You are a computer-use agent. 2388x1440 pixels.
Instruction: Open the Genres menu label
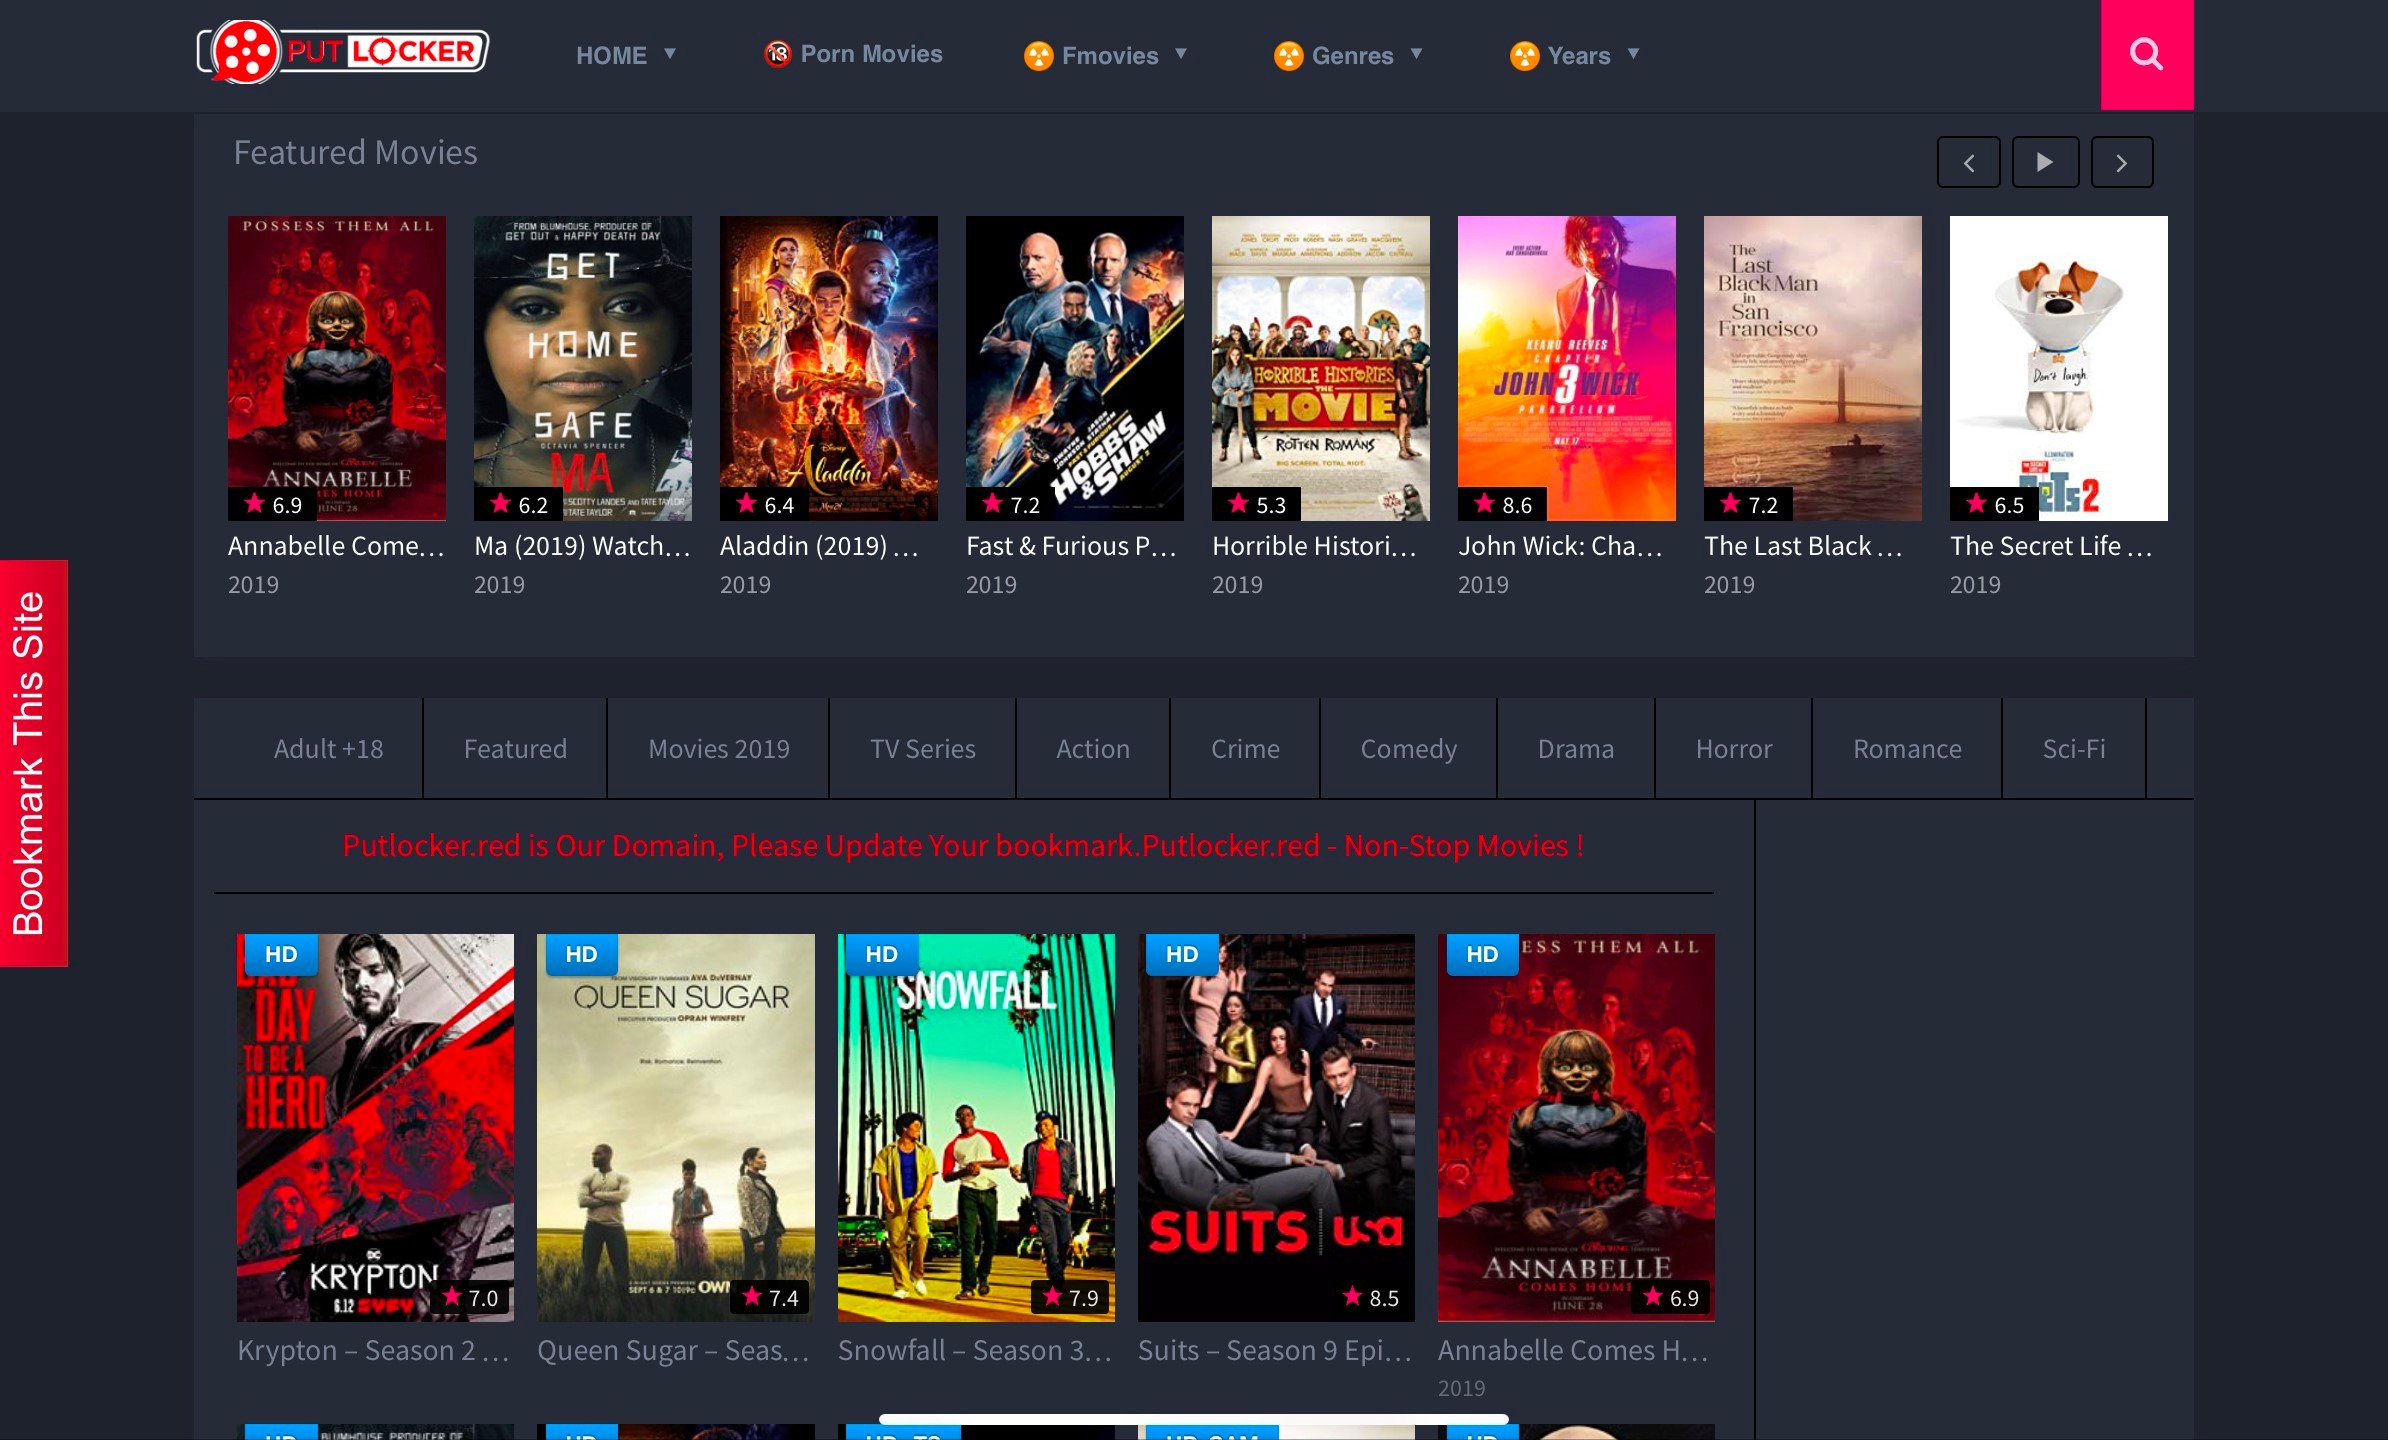[x=1352, y=55]
